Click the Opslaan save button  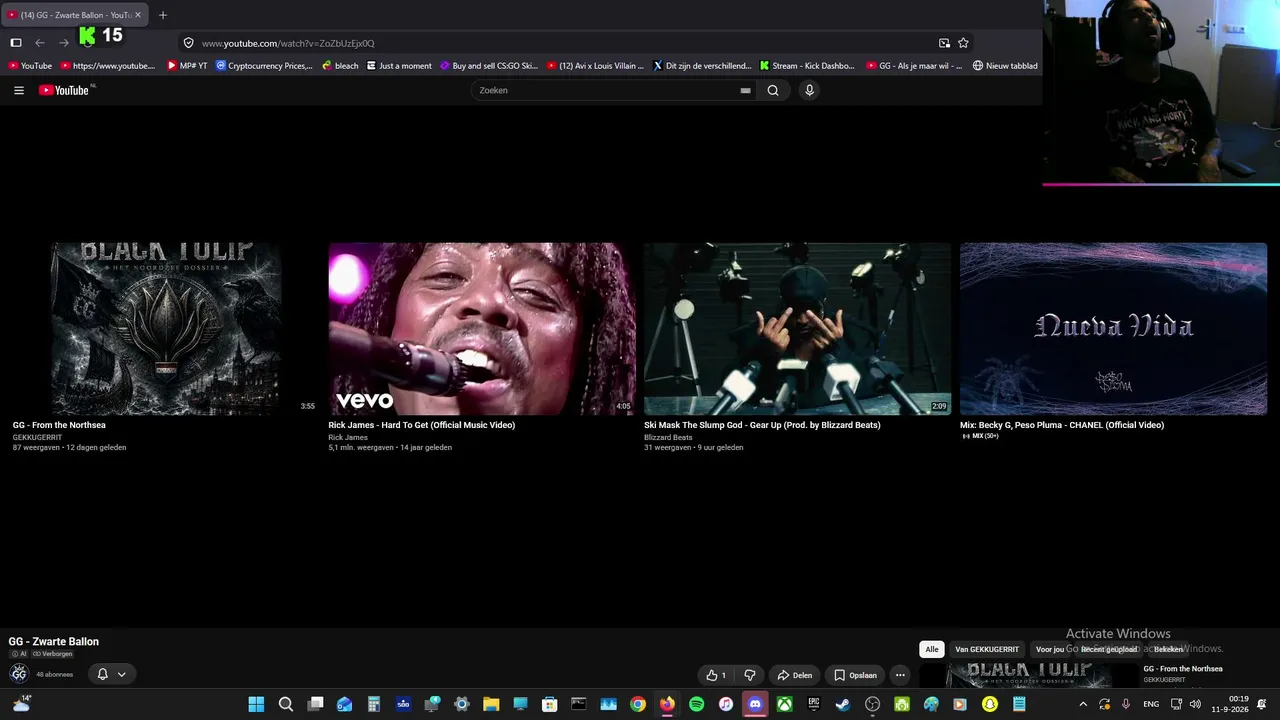pyautogui.click(x=856, y=675)
